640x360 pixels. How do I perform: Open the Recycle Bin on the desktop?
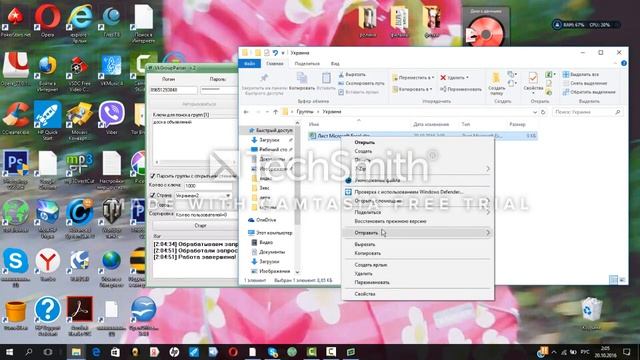[591, 312]
